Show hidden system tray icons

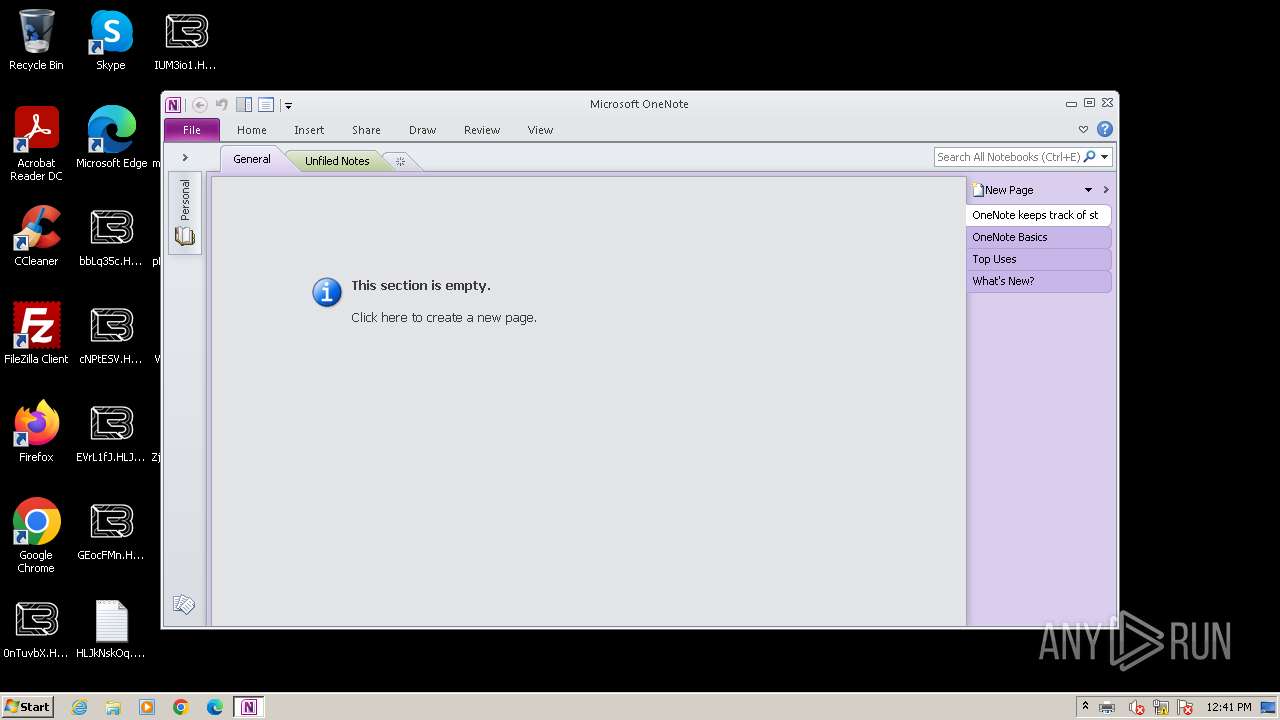click(1085, 707)
